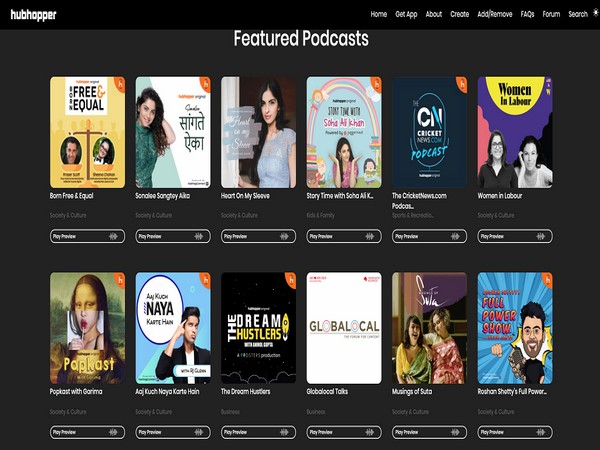Click Business category under Globalocal Talks

click(x=316, y=412)
